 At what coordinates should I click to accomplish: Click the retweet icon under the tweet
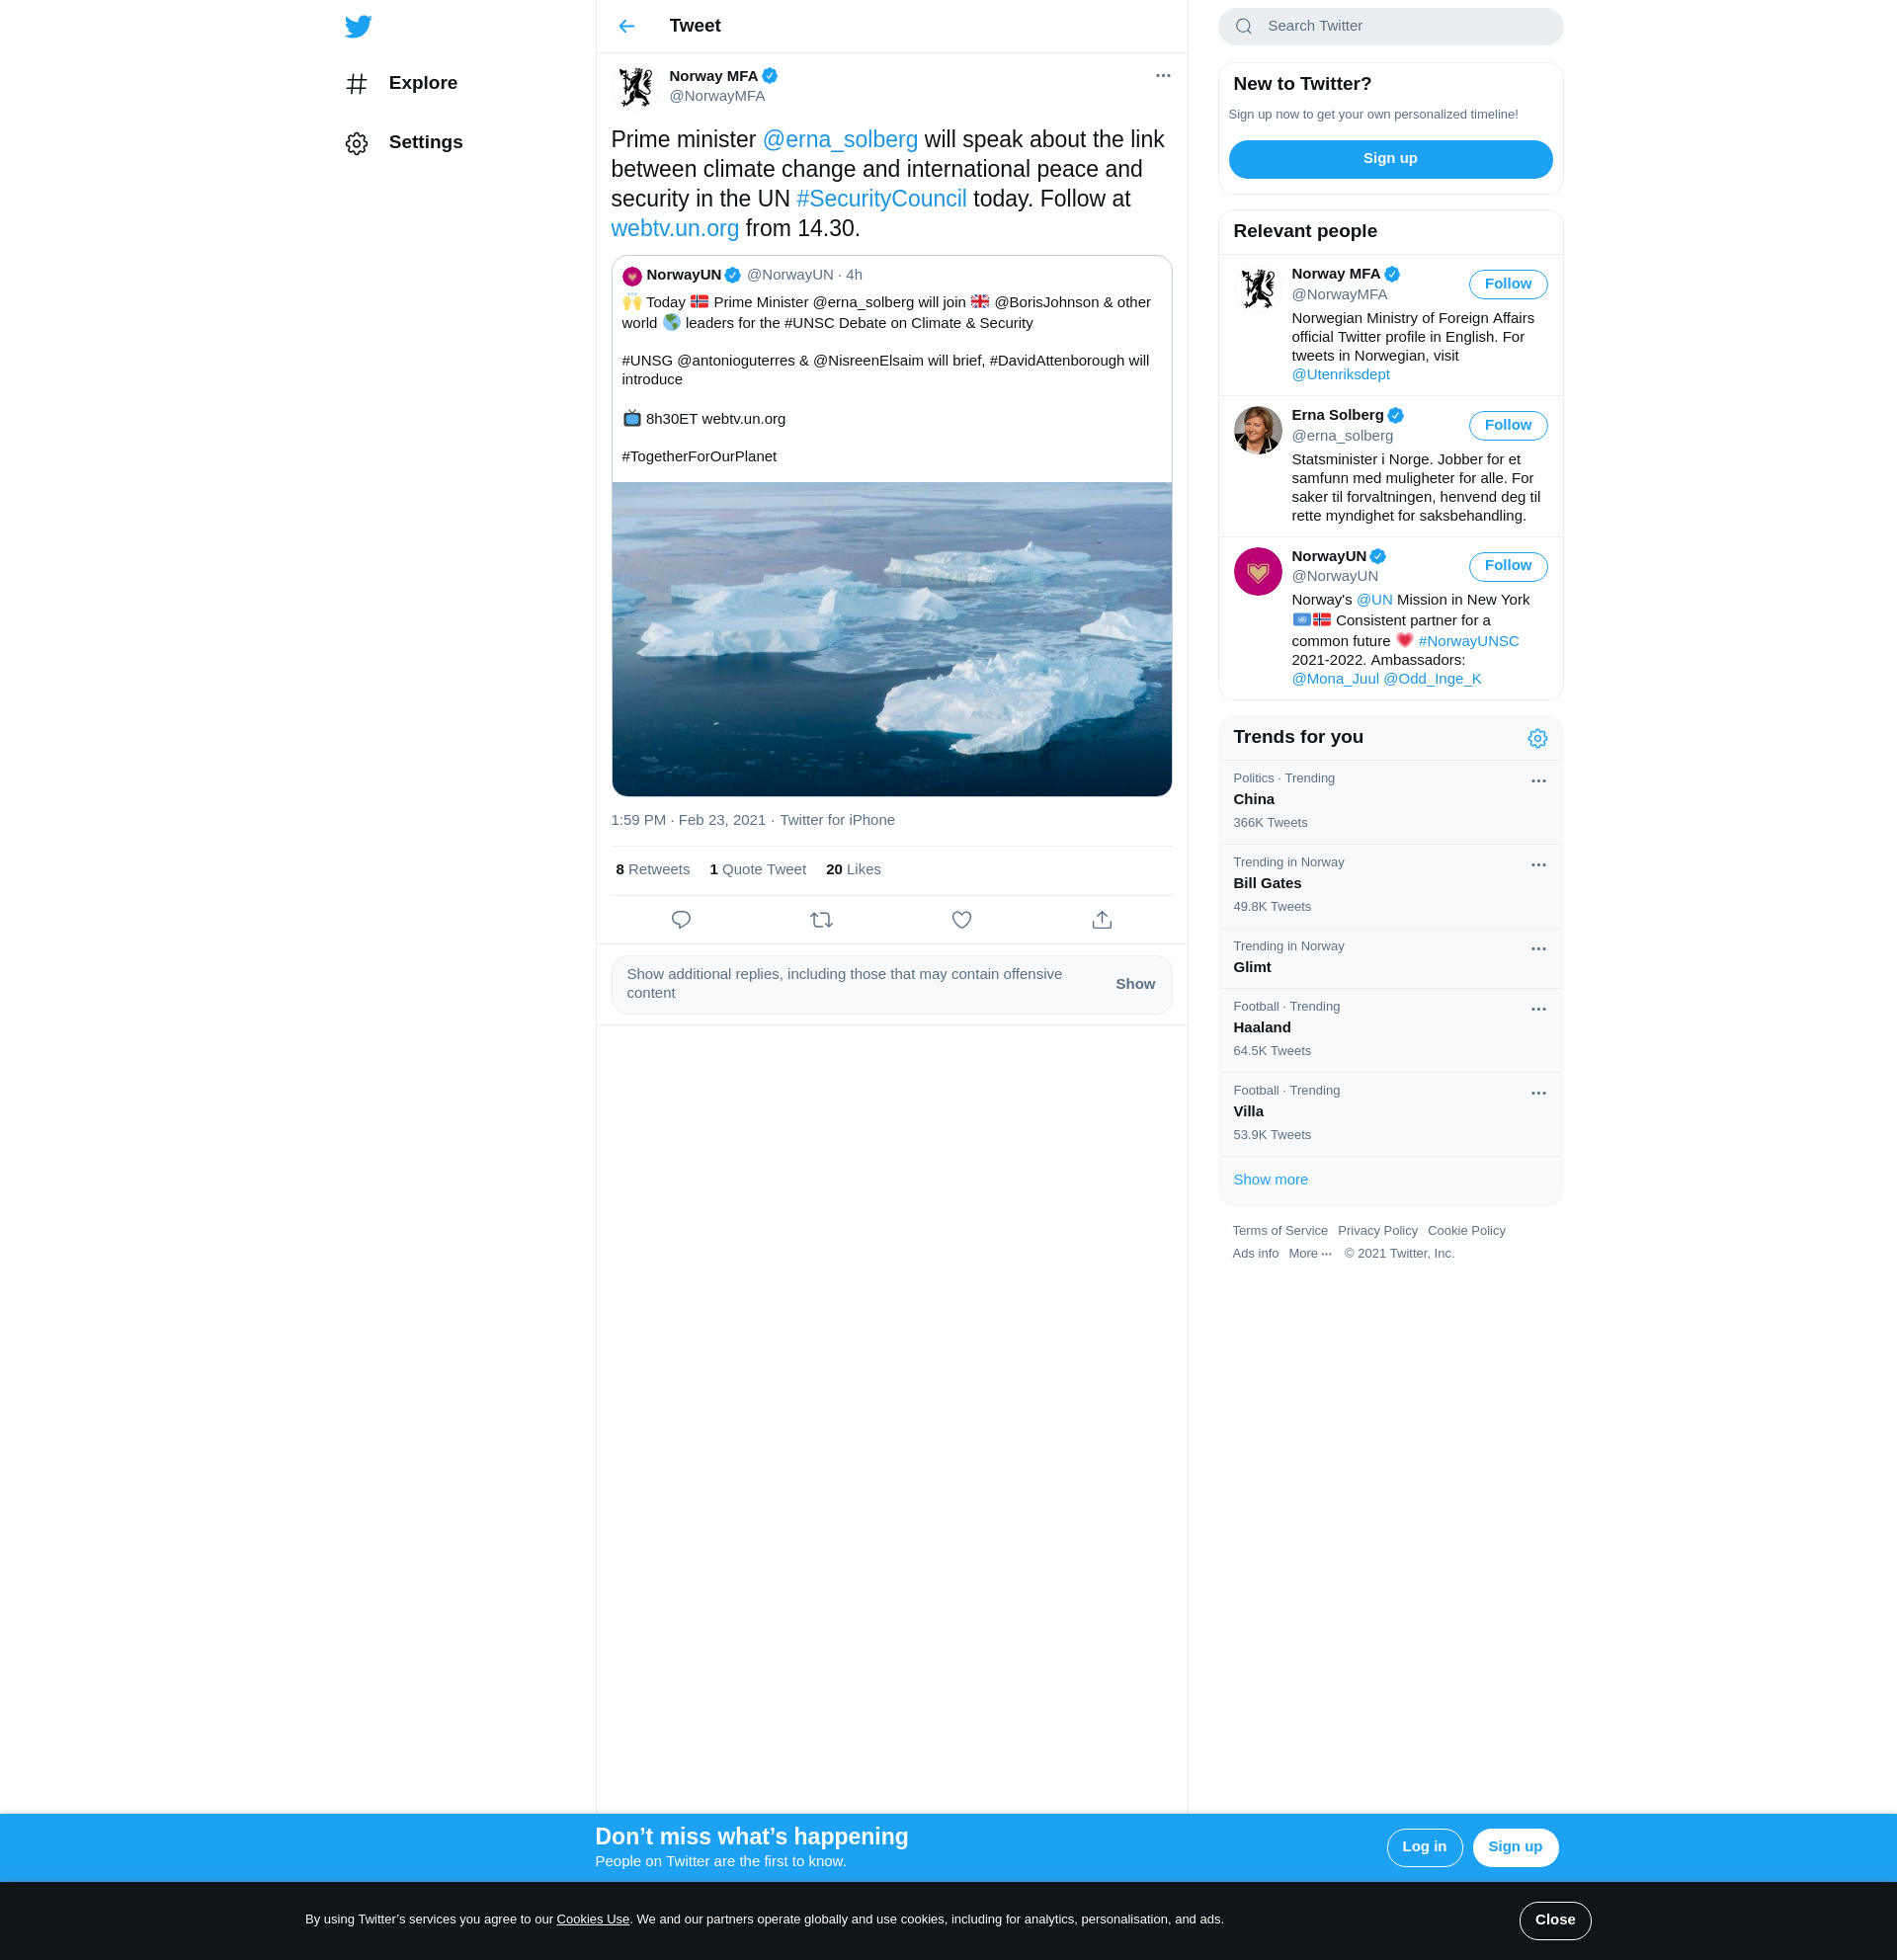coord(821,920)
